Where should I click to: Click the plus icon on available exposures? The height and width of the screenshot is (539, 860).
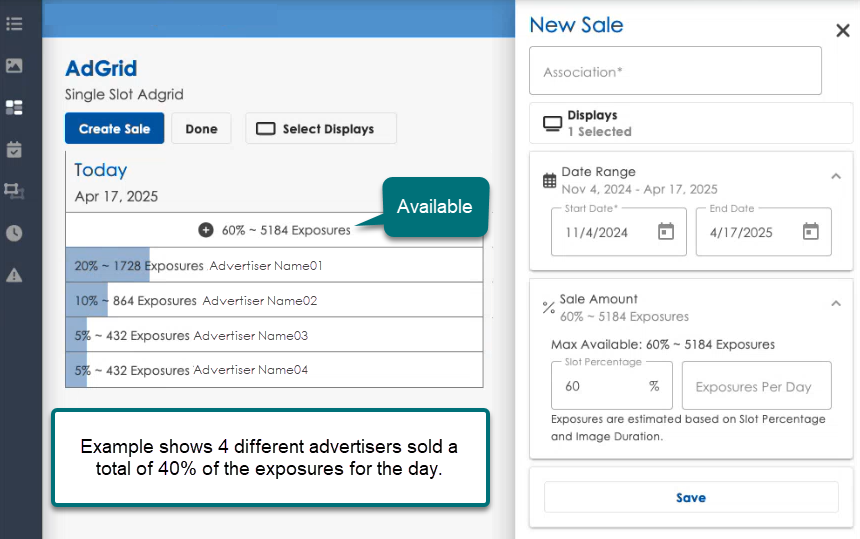[x=206, y=230]
